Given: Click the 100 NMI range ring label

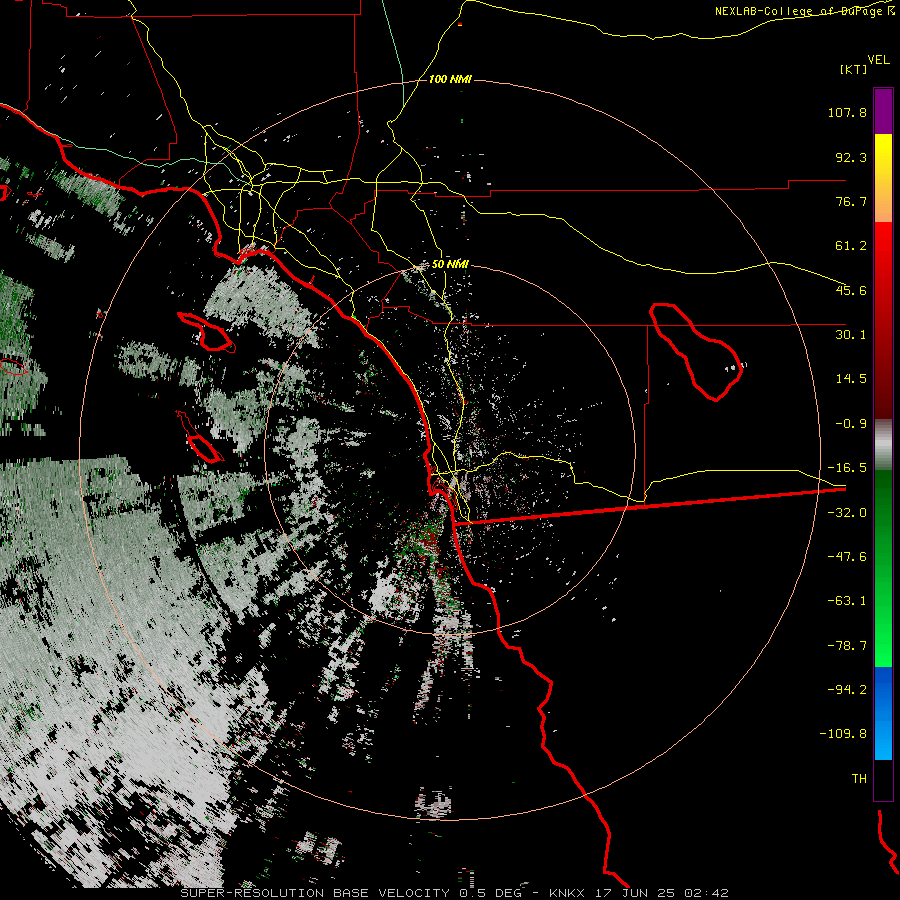Looking at the screenshot, I should [x=450, y=79].
